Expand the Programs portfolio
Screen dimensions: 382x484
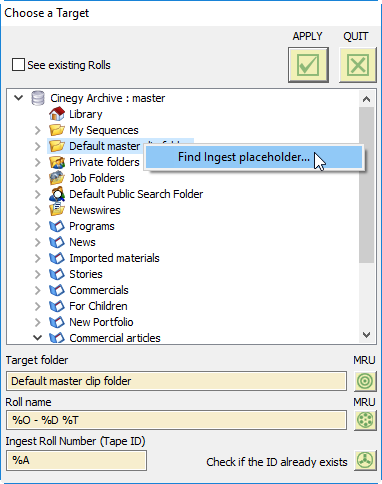click(38, 226)
